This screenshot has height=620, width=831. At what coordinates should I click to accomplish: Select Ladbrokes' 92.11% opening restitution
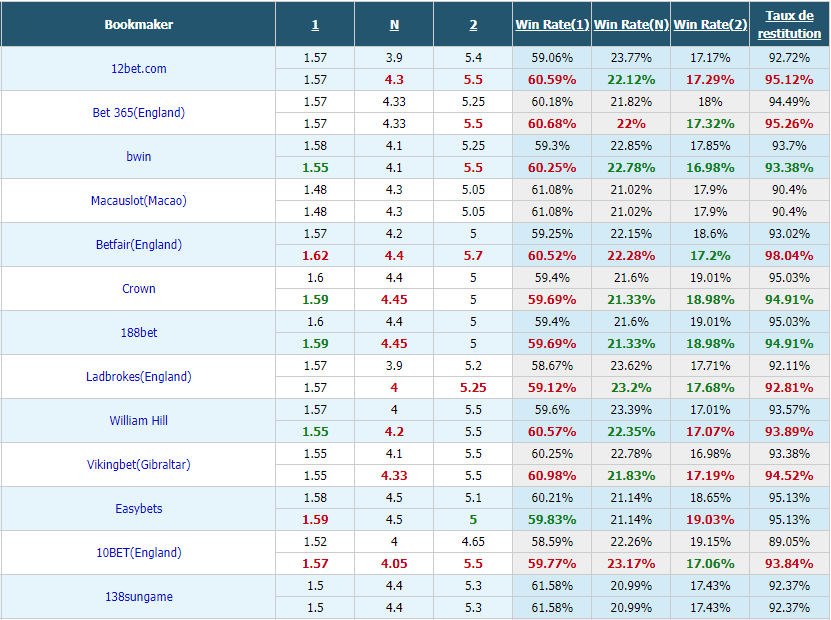[x=789, y=366]
